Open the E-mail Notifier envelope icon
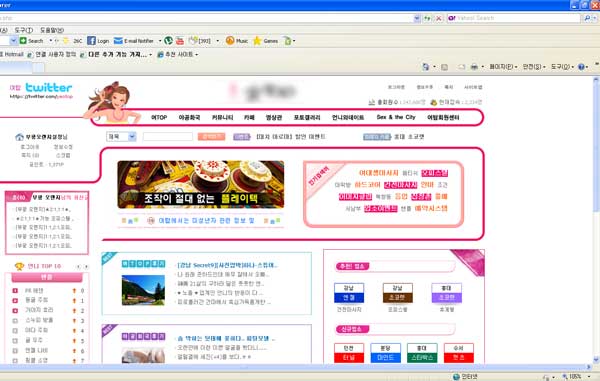Image resolution: width=600 pixels, height=381 pixels. 118,41
